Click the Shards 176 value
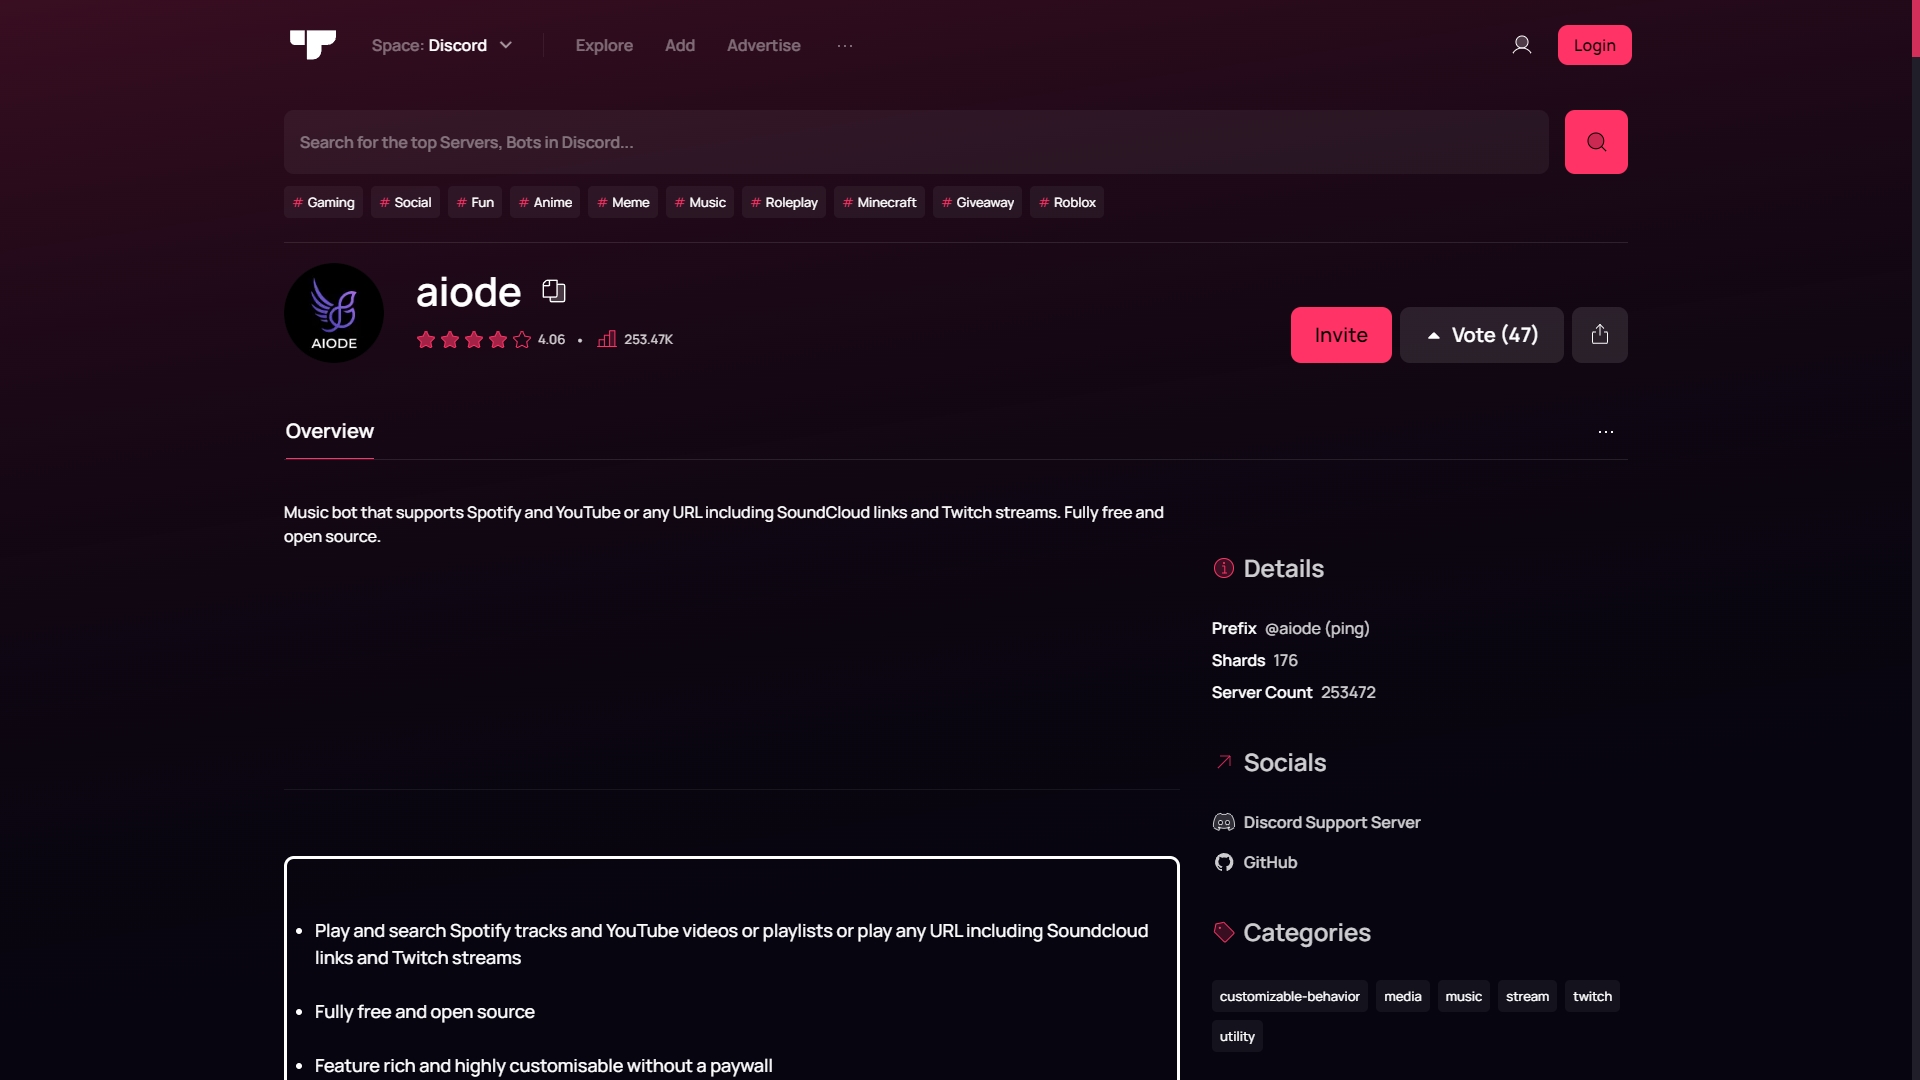1920x1080 pixels. (x=1285, y=660)
